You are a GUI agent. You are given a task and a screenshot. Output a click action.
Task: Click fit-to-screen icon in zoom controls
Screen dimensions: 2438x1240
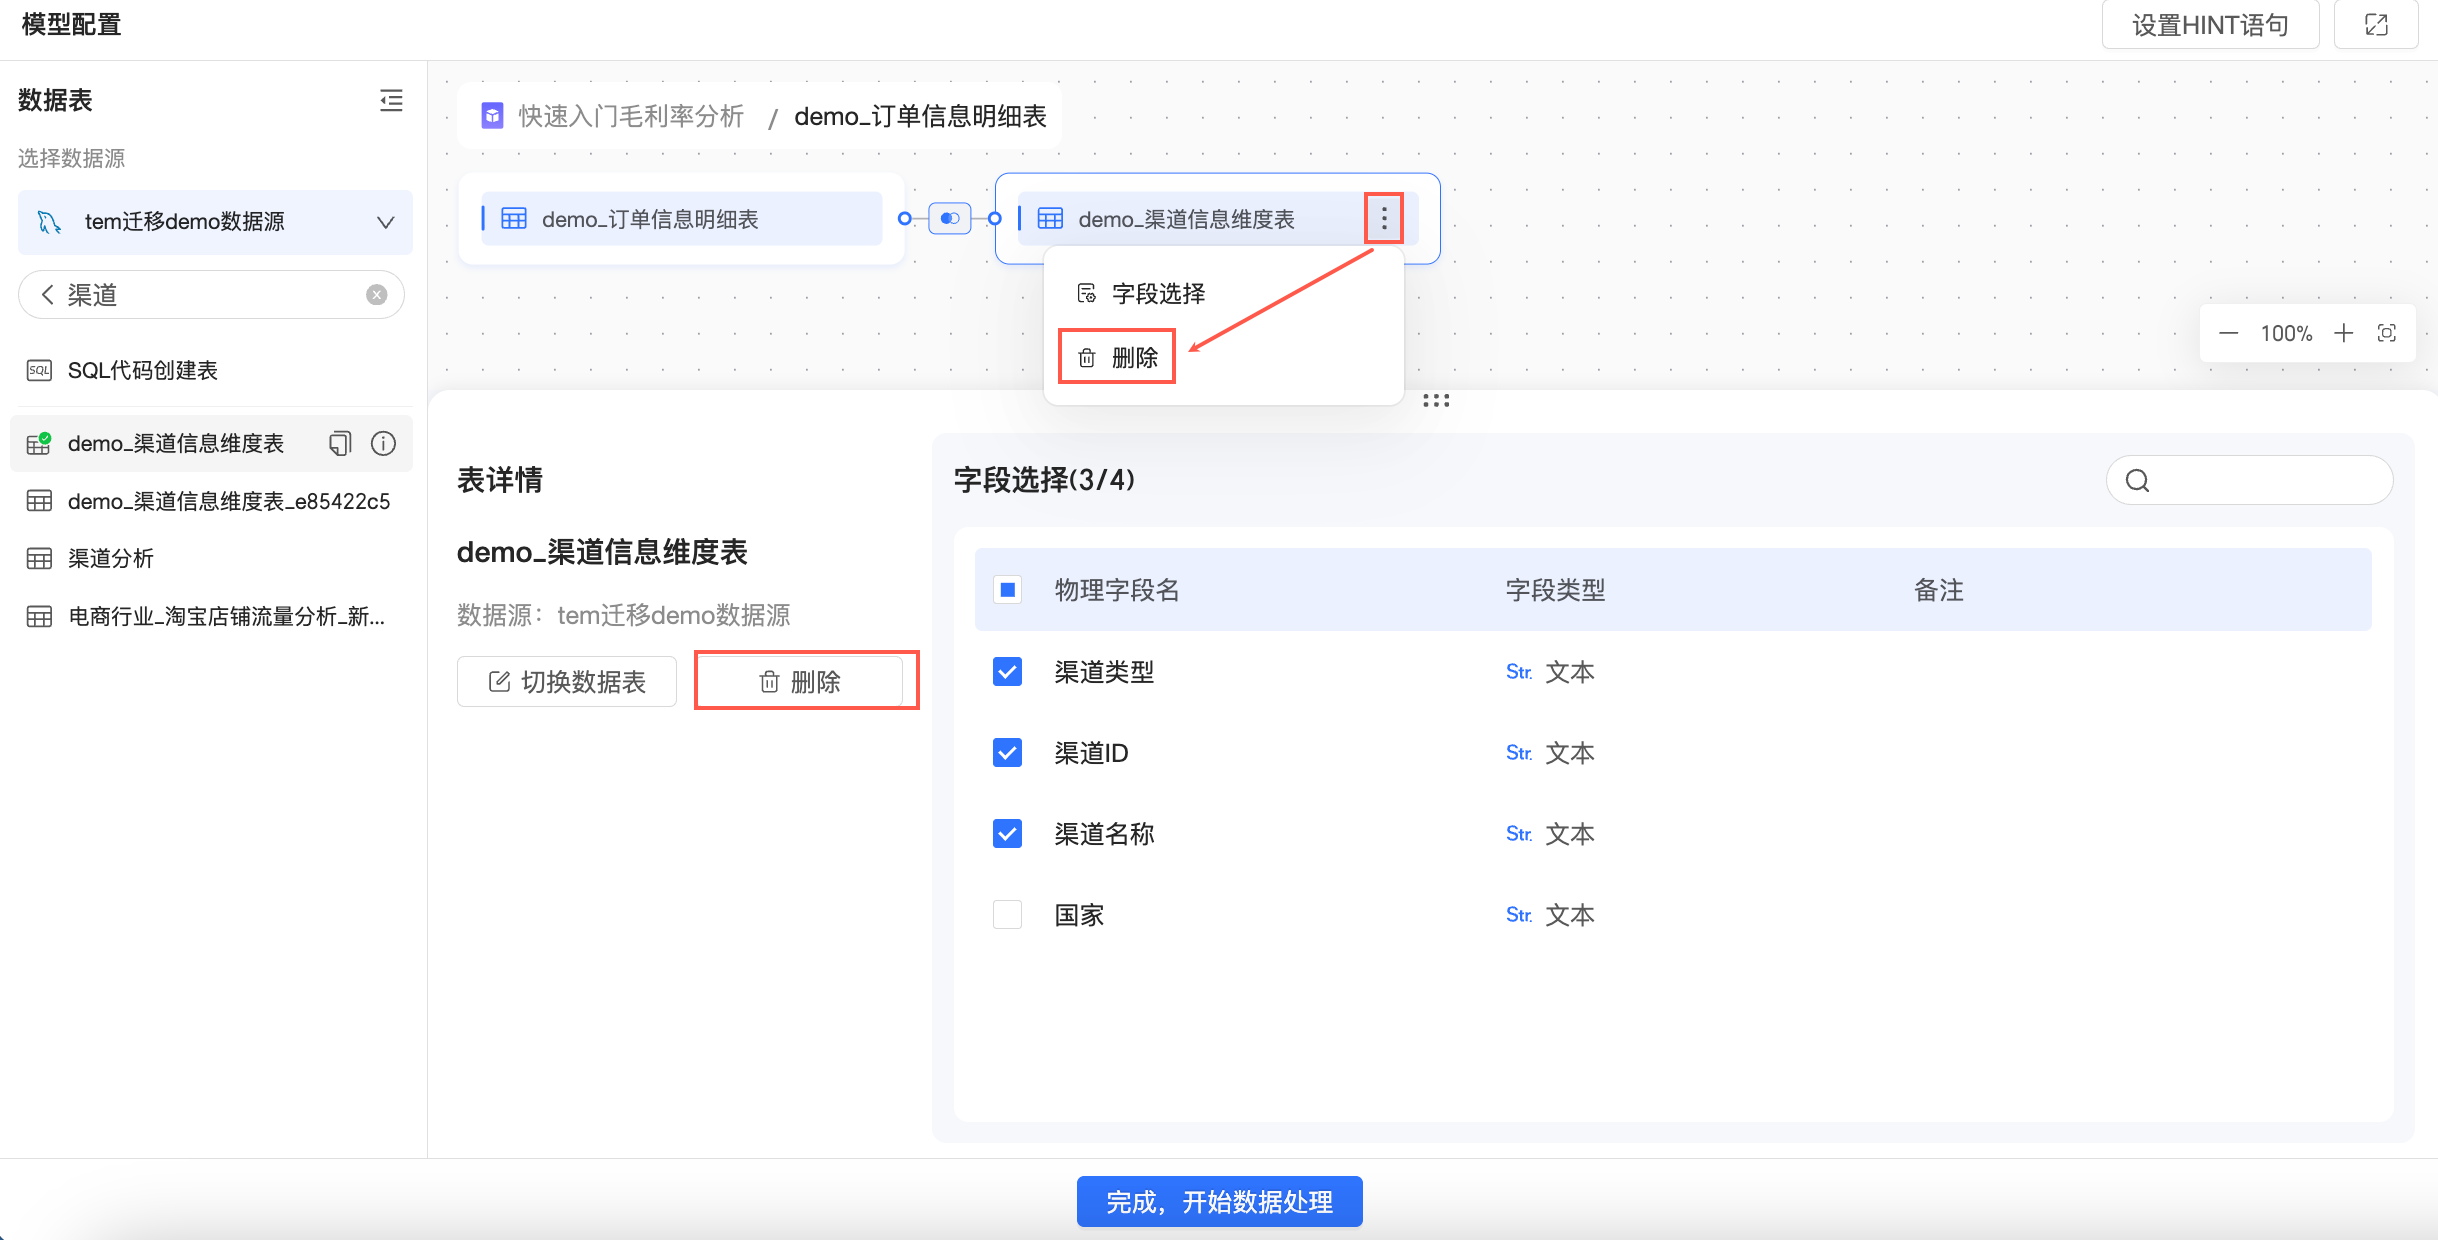pyautogui.click(x=2387, y=333)
